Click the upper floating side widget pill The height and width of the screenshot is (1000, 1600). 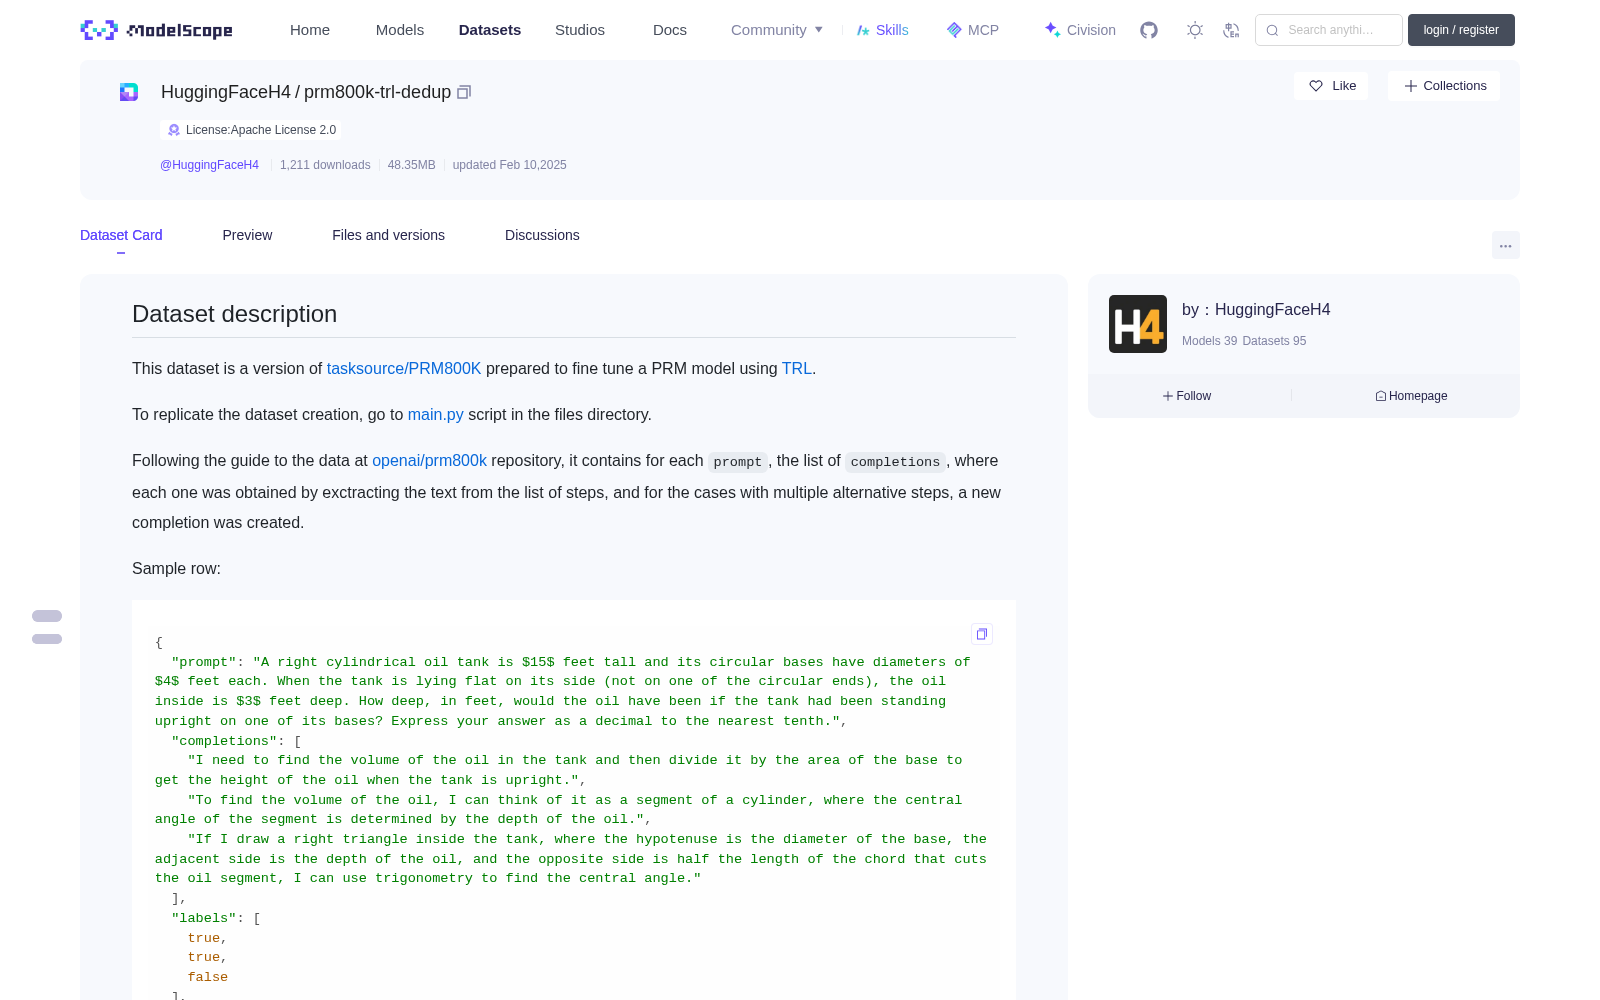point(47,616)
